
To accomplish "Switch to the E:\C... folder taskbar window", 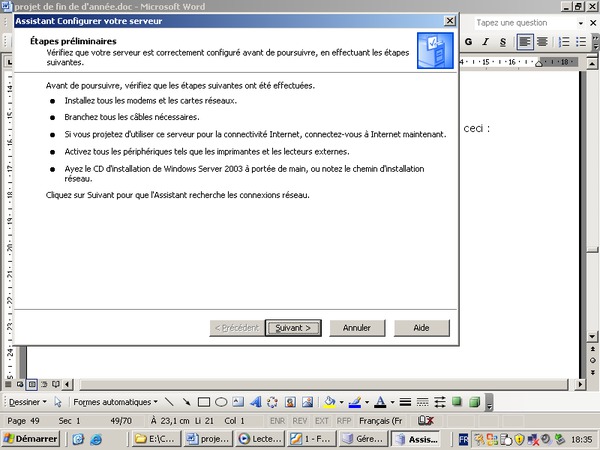I will [x=156, y=439].
